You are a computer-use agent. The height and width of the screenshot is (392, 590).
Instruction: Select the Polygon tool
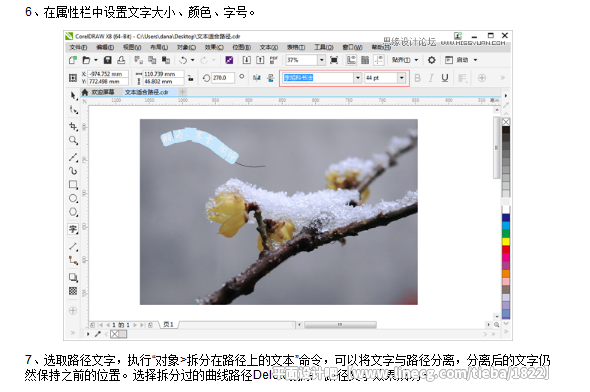coord(73,212)
